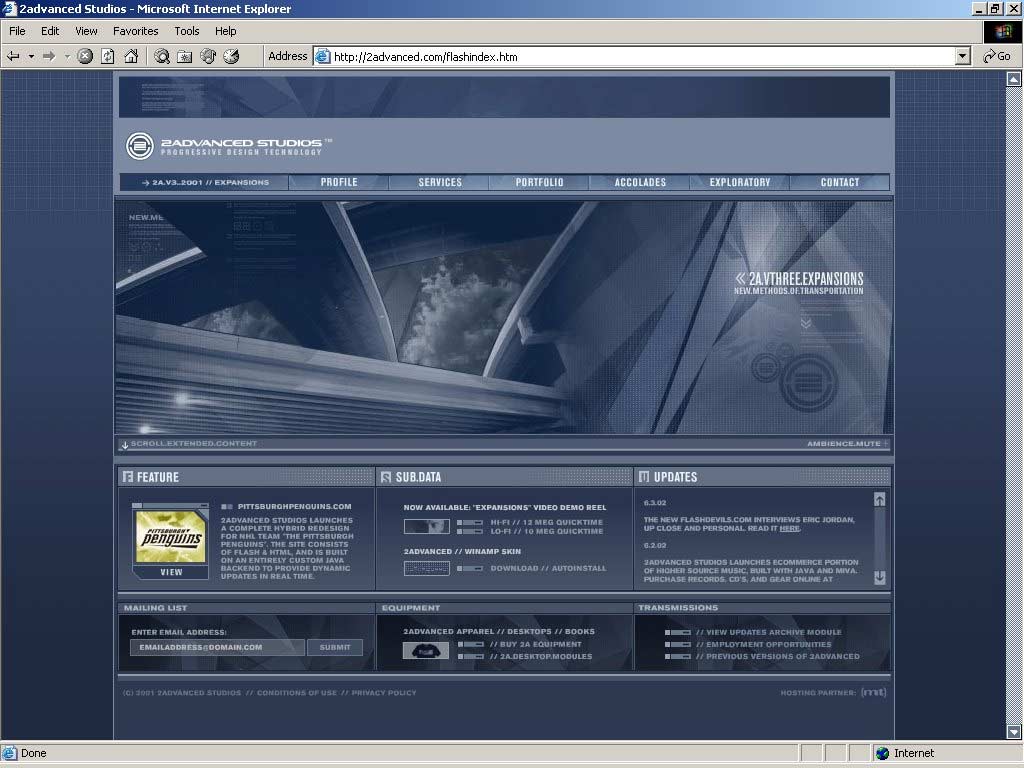
Task: Mute ambience via the Ambience.Mute toggle
Action: (x=846, y=443)
